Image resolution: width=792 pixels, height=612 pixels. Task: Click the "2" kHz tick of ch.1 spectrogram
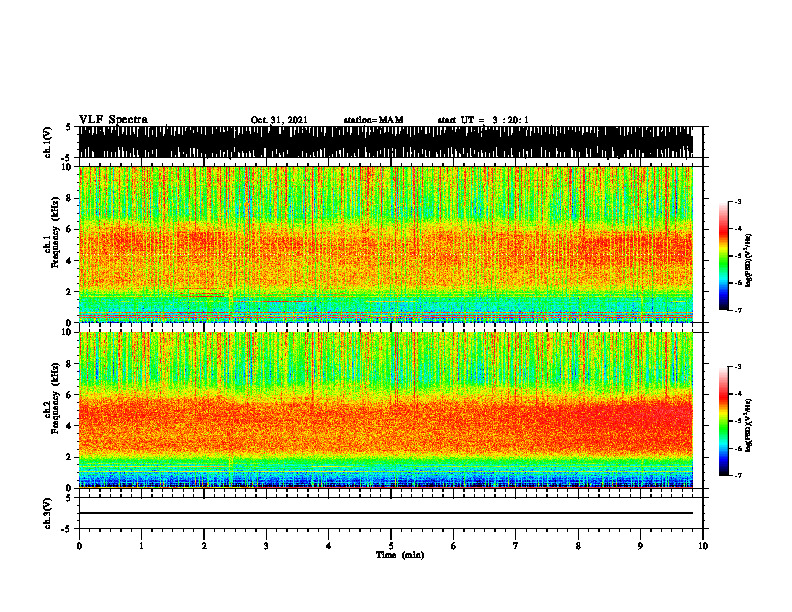click(x=70, y=291)
